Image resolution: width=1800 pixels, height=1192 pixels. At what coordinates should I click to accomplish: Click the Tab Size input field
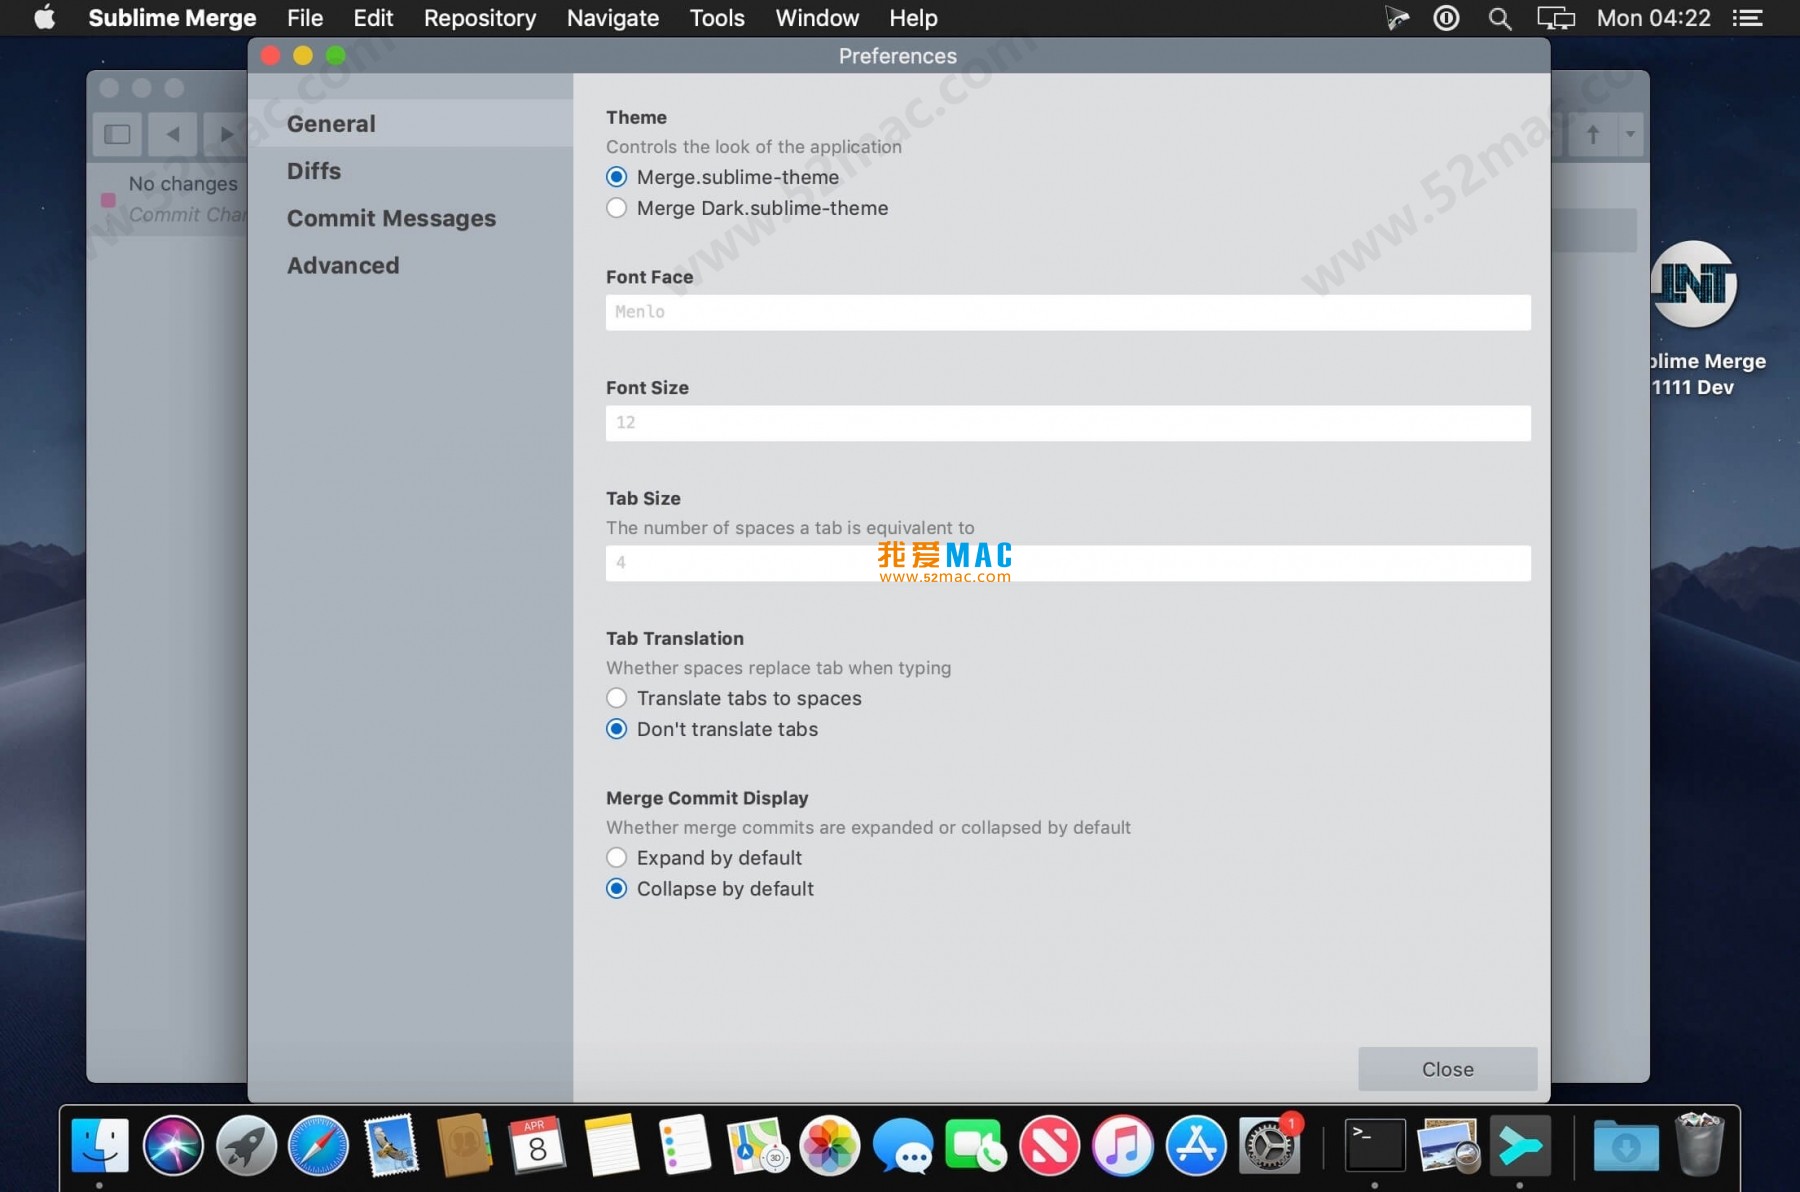1068,563
